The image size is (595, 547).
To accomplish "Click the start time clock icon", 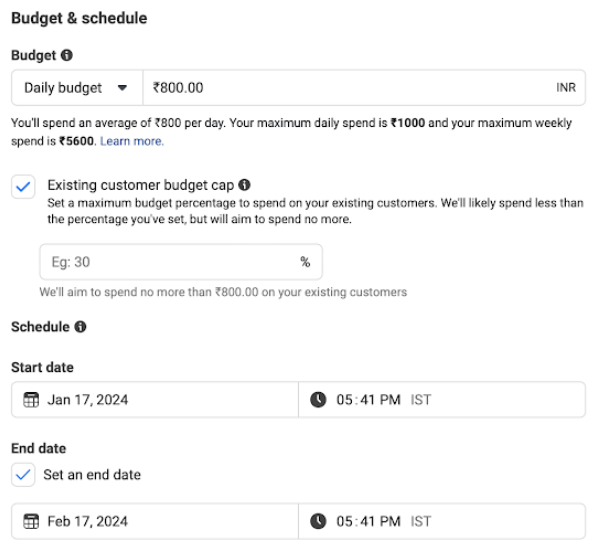I will [x=318, y=400].
